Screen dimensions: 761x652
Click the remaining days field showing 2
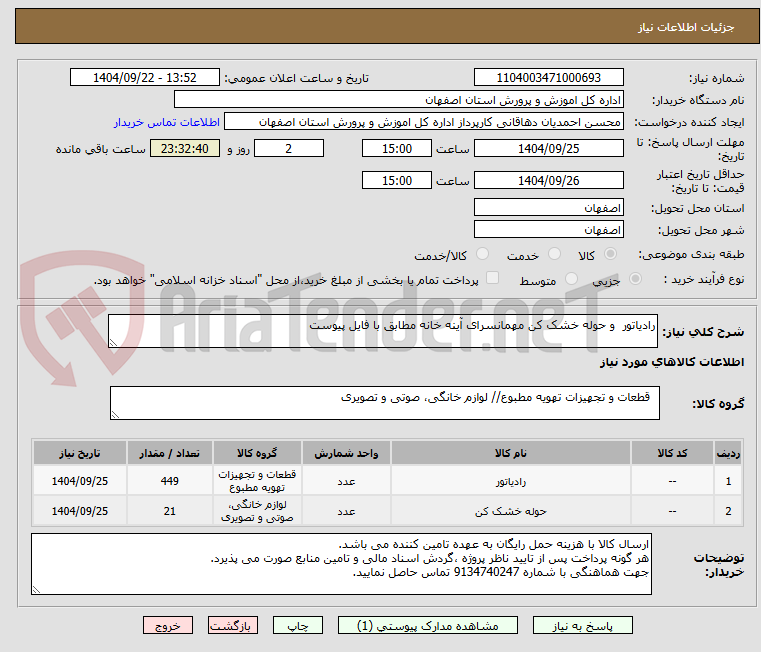[289, 148]
